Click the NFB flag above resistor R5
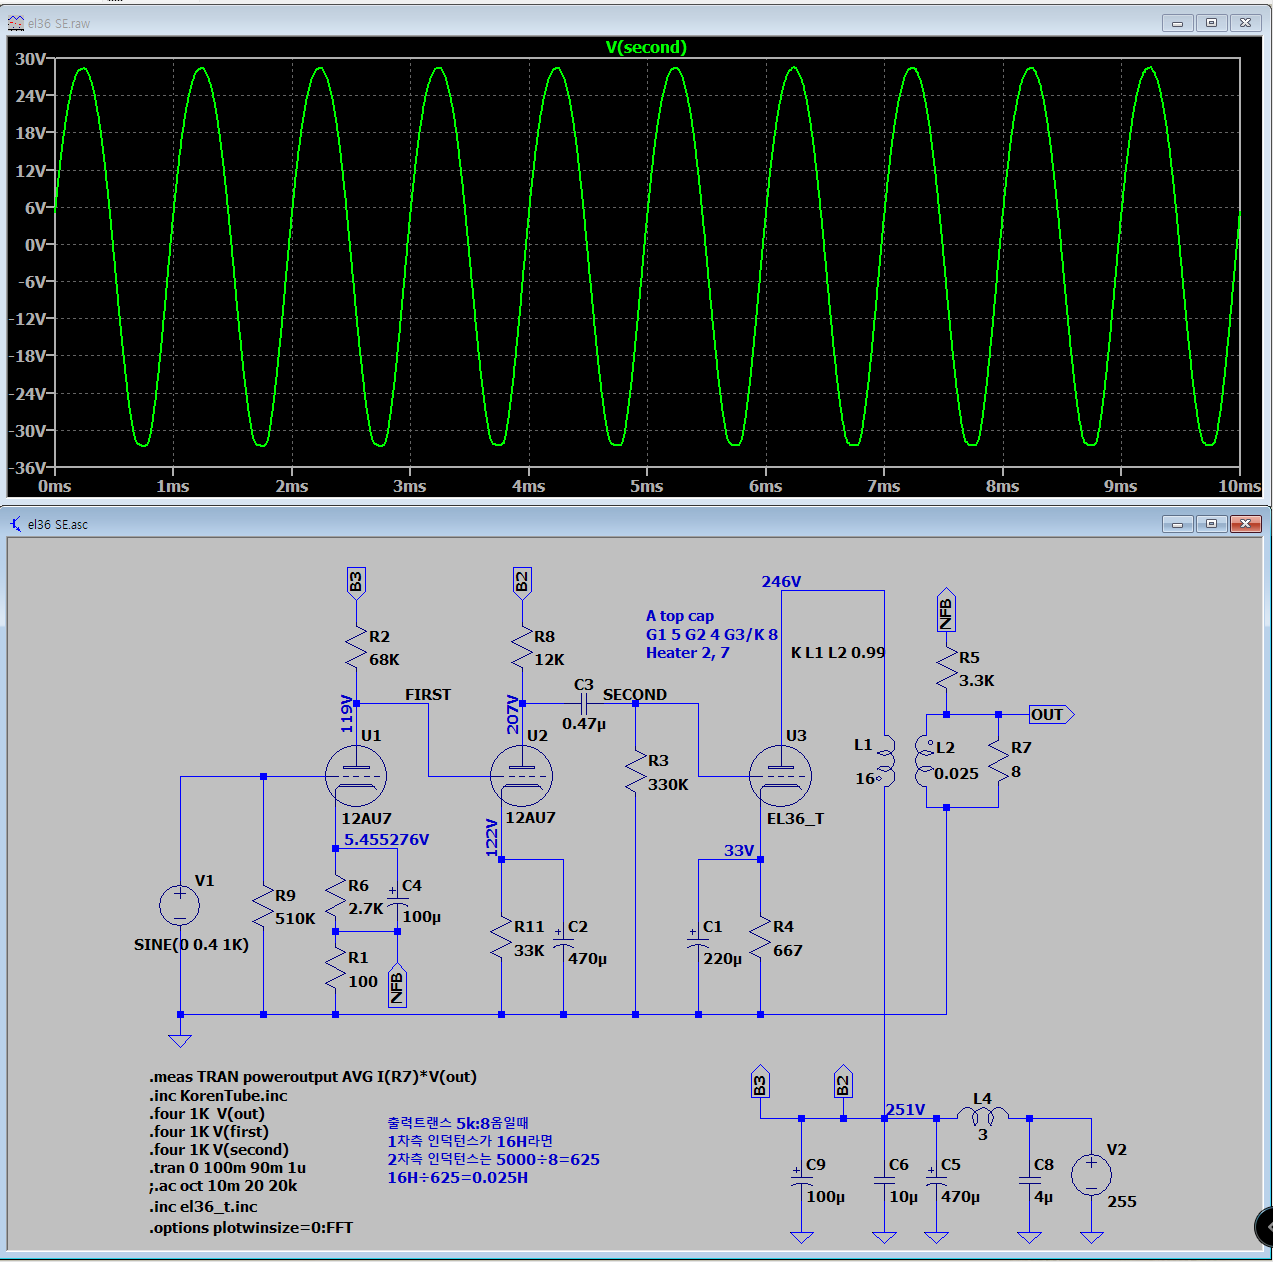Viewport: 1273px width, 1262px height. 946,609
